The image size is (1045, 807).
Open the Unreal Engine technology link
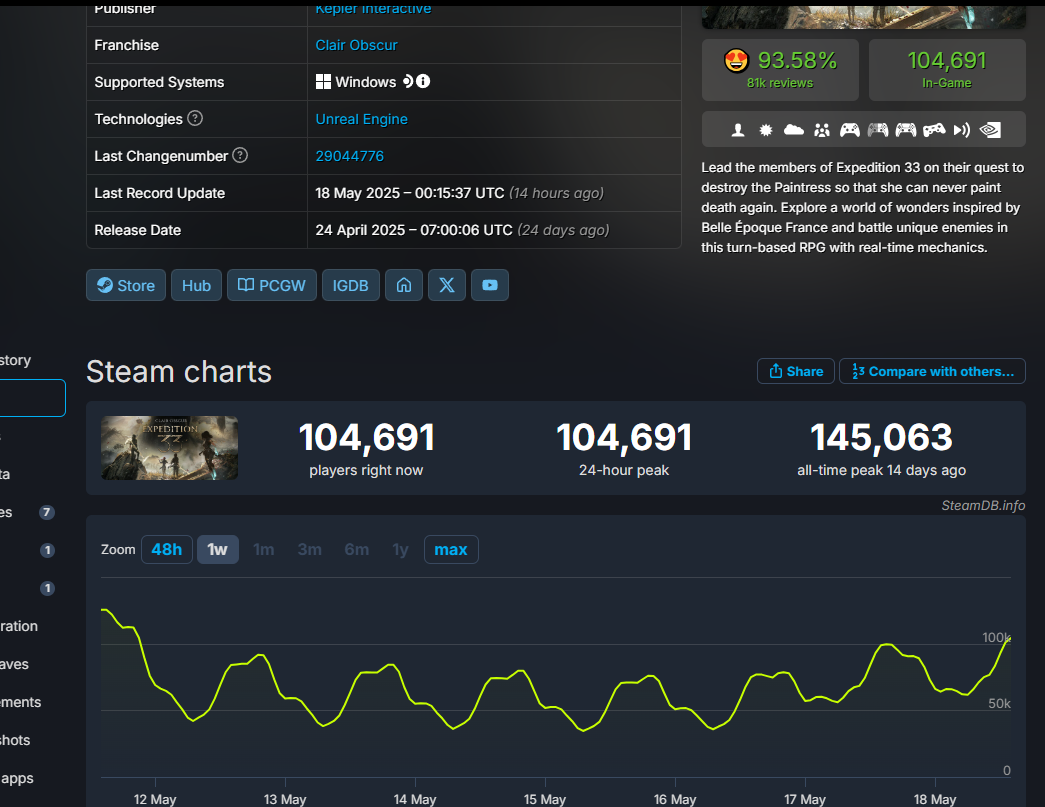(x=361, y=119)
